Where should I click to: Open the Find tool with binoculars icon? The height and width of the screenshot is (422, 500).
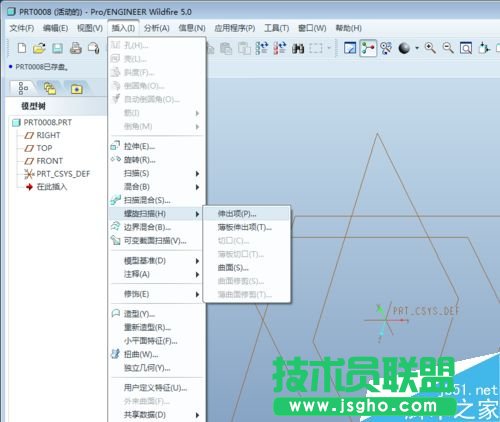click(298, 49)
